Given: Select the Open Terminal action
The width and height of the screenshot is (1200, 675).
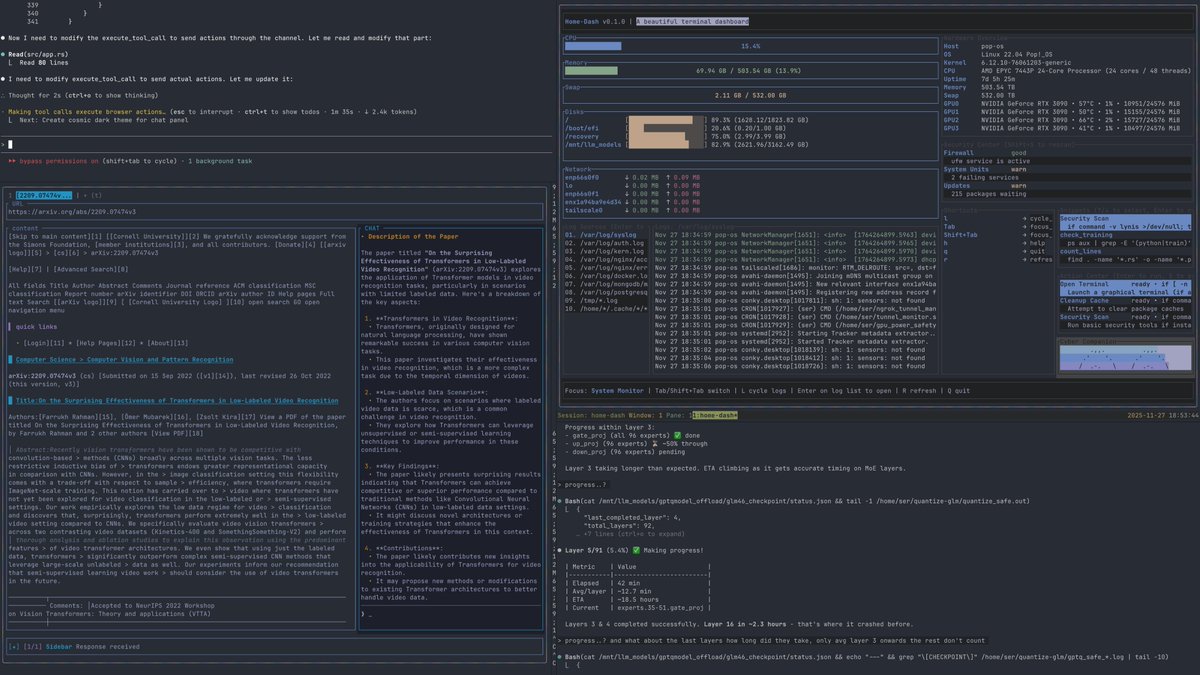Looking at the screenshot, I should pos(1126,288).
